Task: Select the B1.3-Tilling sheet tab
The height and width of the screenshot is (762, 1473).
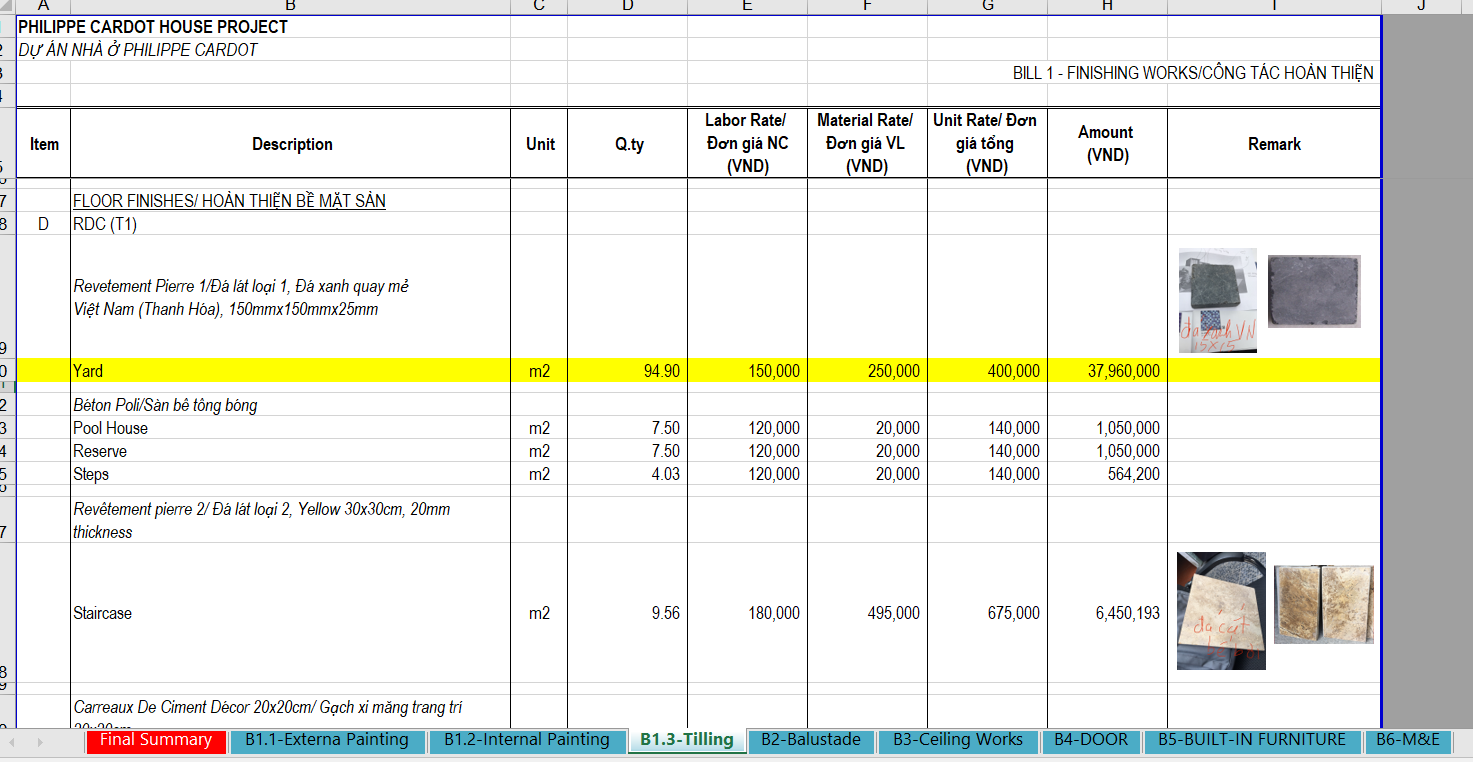Action: tap(687, 740)
